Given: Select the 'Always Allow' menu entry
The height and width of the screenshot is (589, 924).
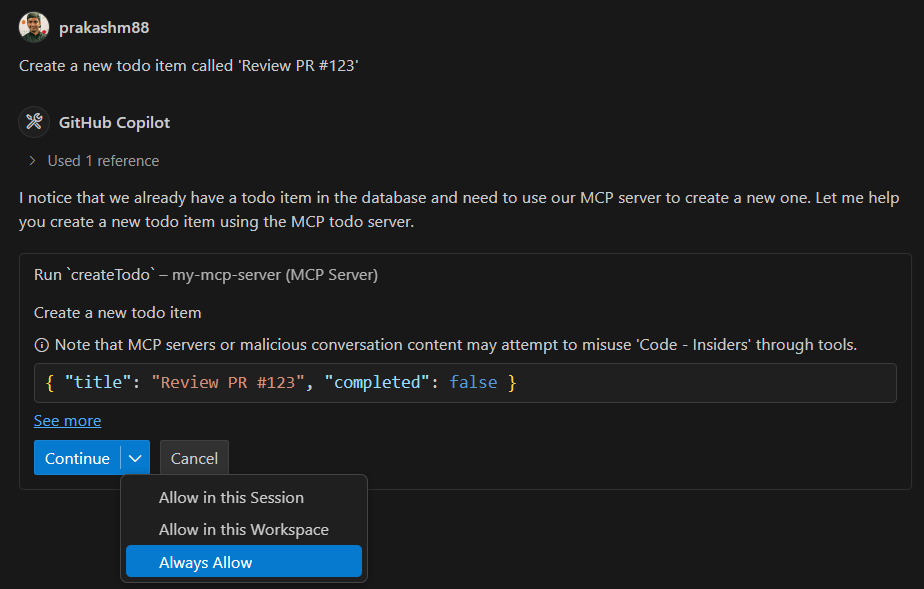Looking at the screenshot, I should pos(206,563).
